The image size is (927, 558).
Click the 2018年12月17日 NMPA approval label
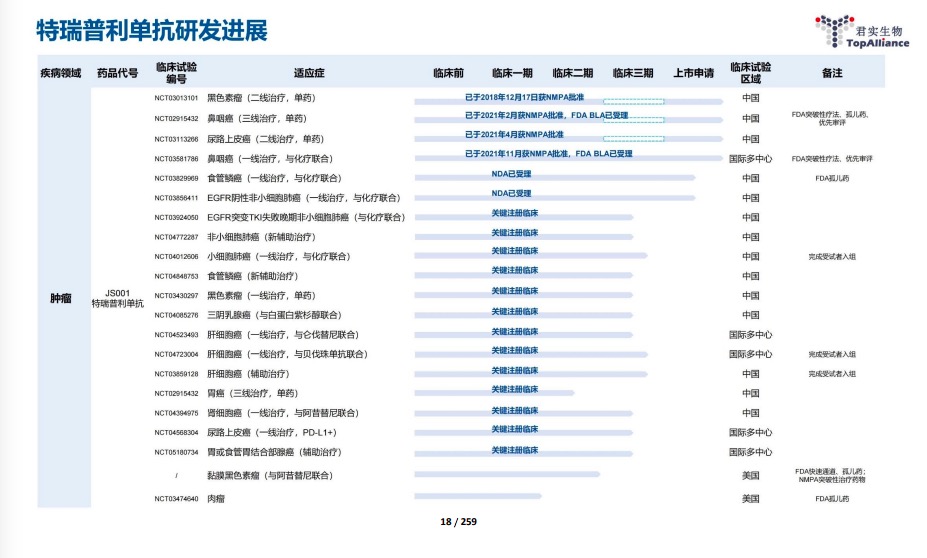point(524,97)
